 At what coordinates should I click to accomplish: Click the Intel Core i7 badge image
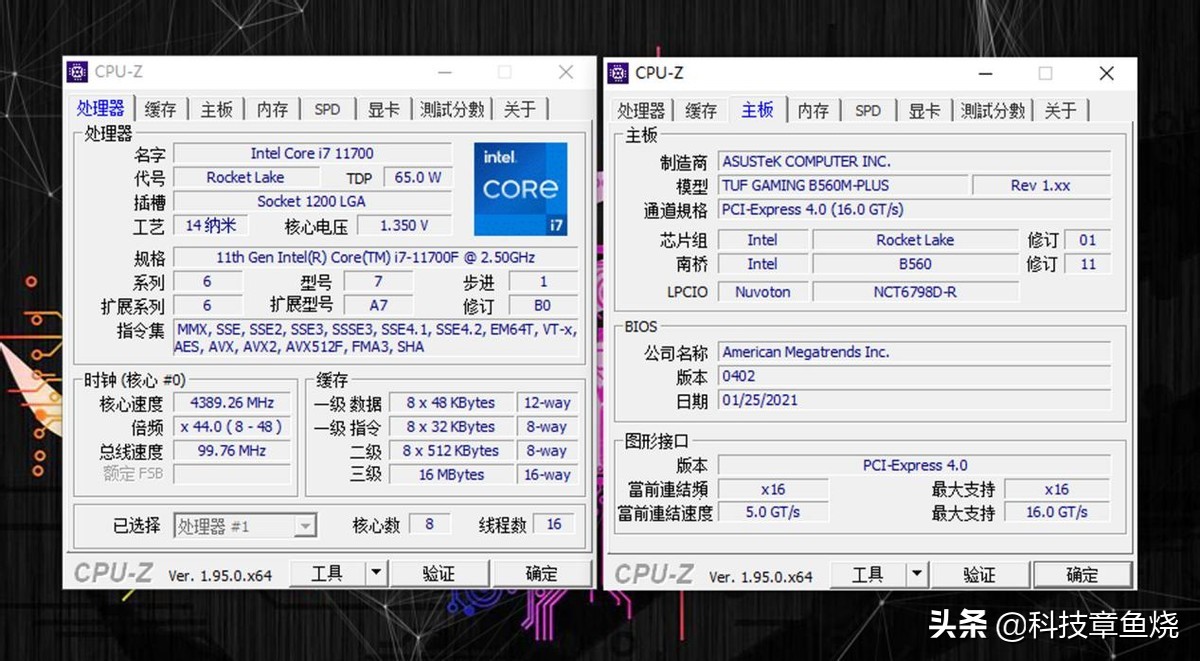(x=520, y=188)
